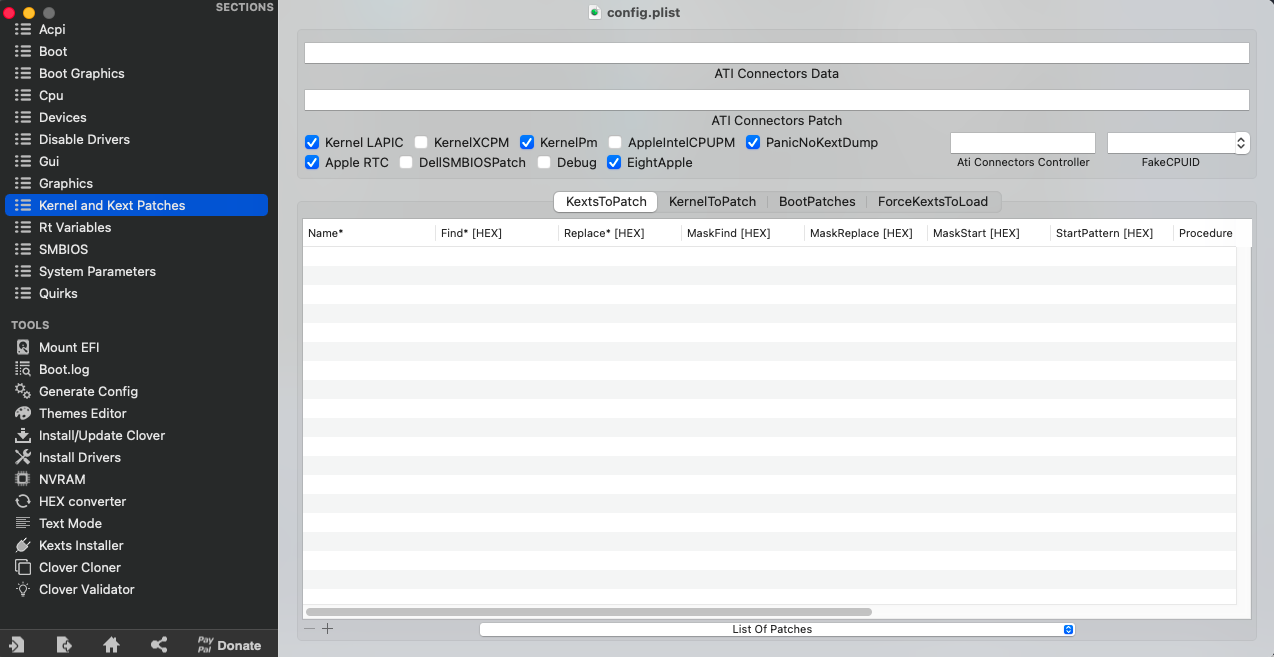Enable the KernelXCPM checkbox

421,143
